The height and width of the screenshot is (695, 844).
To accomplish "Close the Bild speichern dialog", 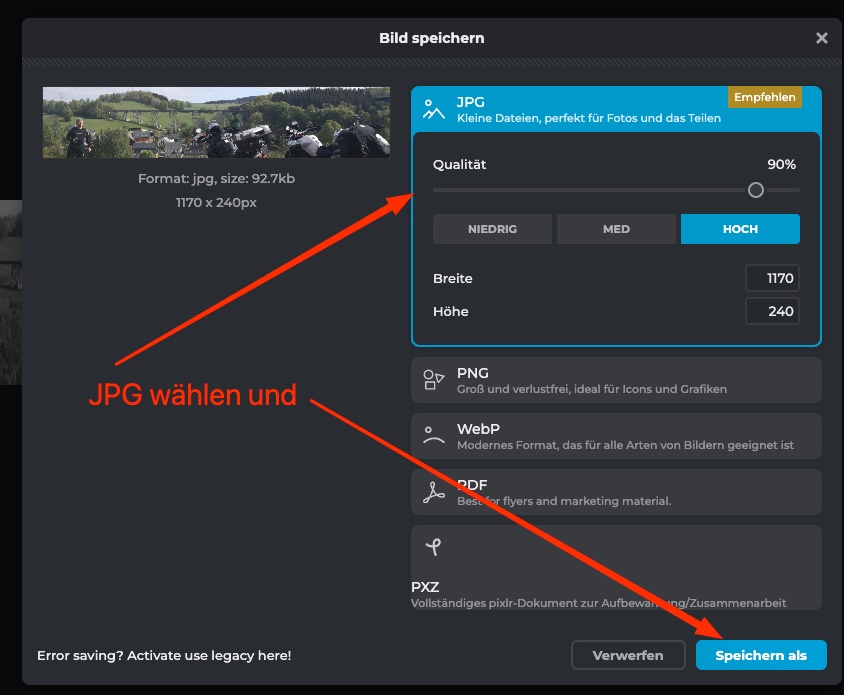I will (x=821, y=38).
